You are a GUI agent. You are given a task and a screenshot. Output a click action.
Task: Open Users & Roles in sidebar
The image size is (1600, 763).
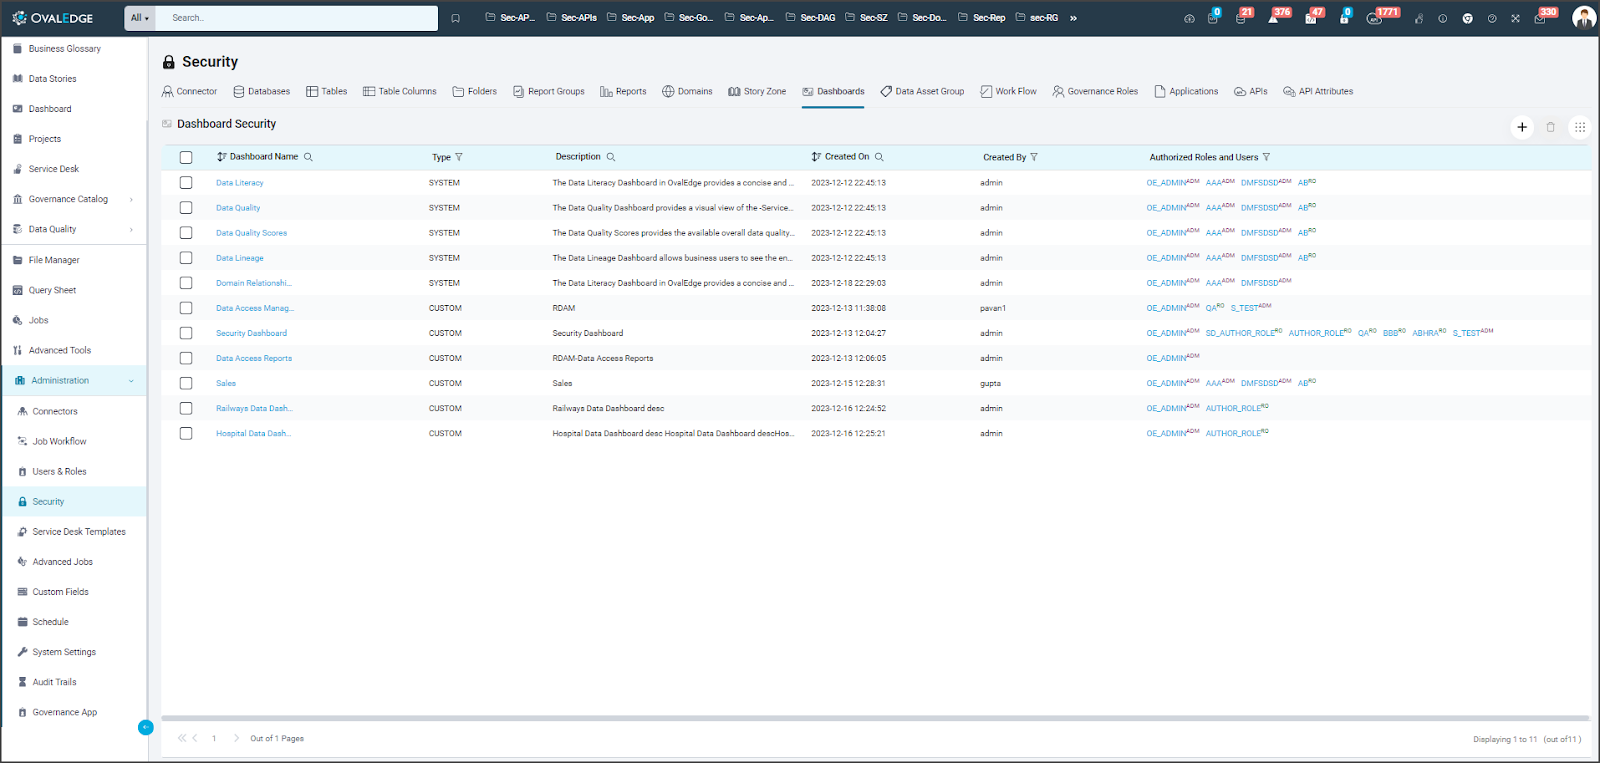pos(59,472)
